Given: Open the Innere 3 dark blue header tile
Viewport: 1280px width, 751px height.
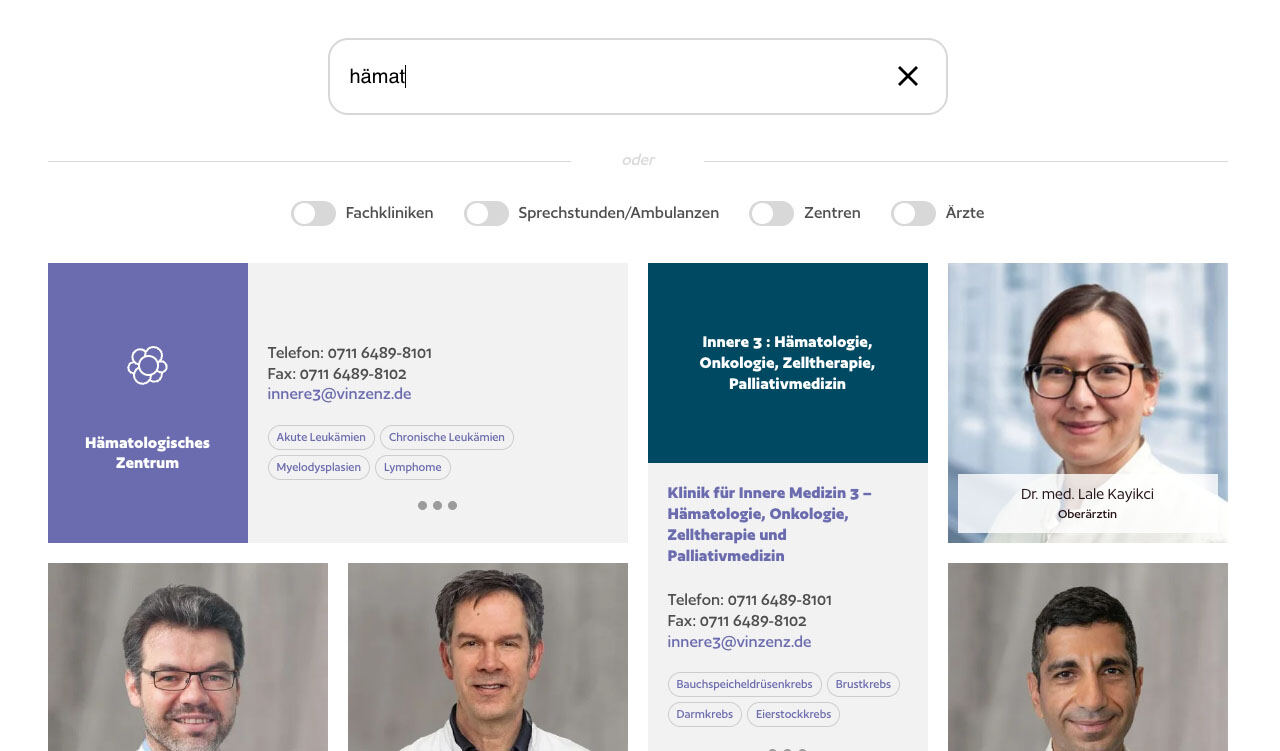Looking at the screenshot, I should click(788, 363).
